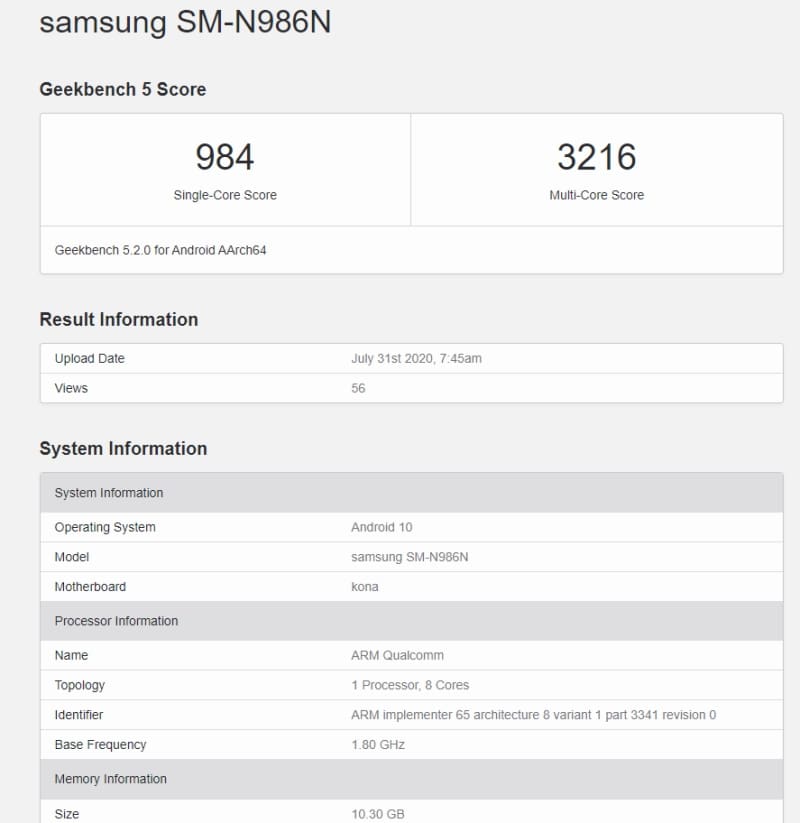The height and width of the screenshot is (823, 800).
Task: Click the 'samsung SM-N986N' page title
Action: pyautogui.click(x=185, y=23)
